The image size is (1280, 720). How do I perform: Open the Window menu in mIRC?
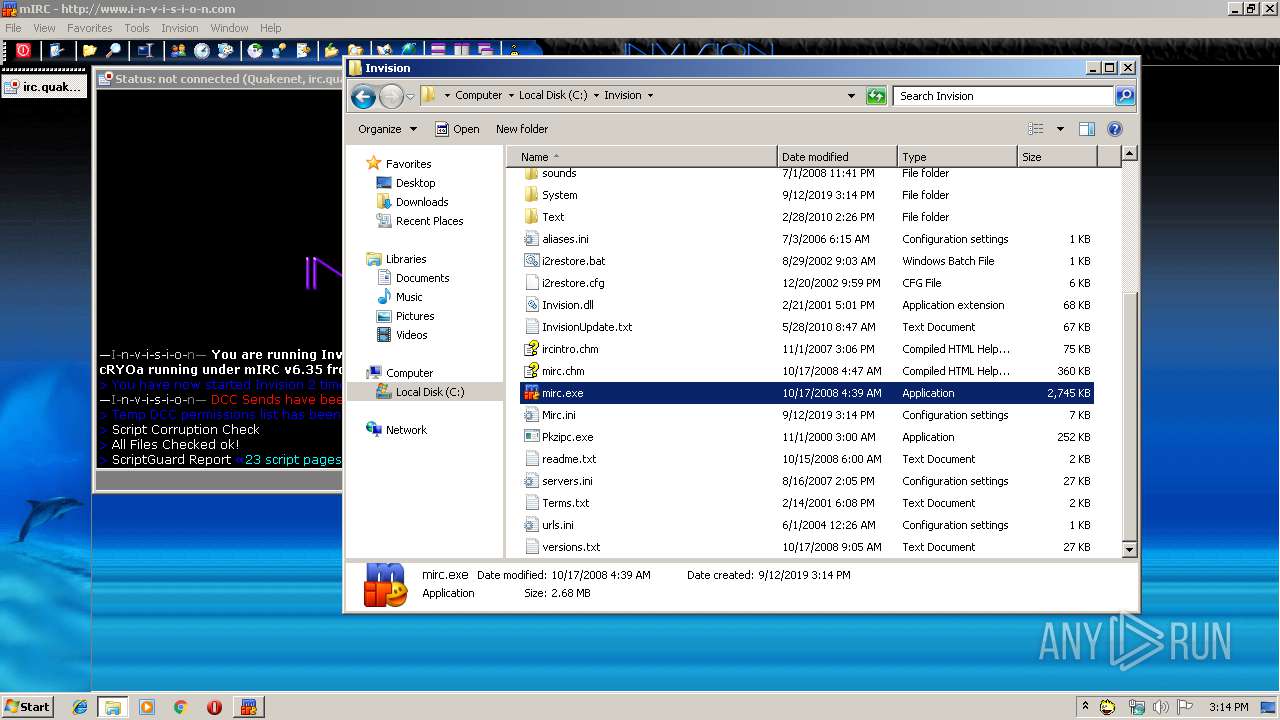click(x=229, y=28)
